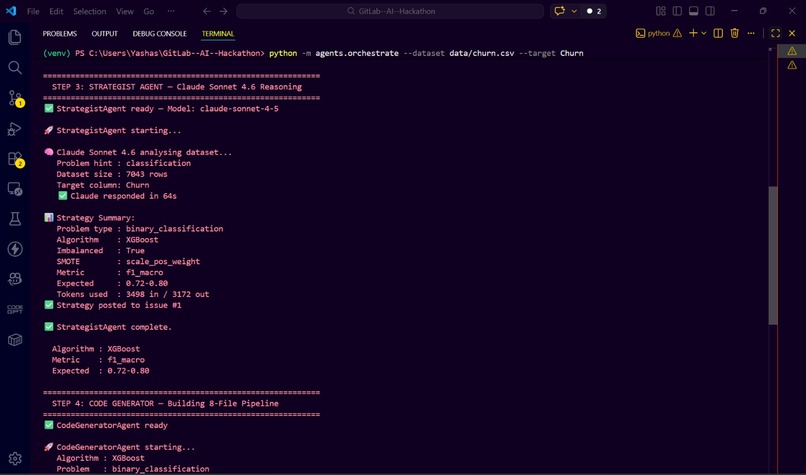Image resolution: width=806 pixels, height=475 pixels.
Task: Click 'Tokens used : 3498 in / 3172 out'
Action: click(x=133, y=294)
